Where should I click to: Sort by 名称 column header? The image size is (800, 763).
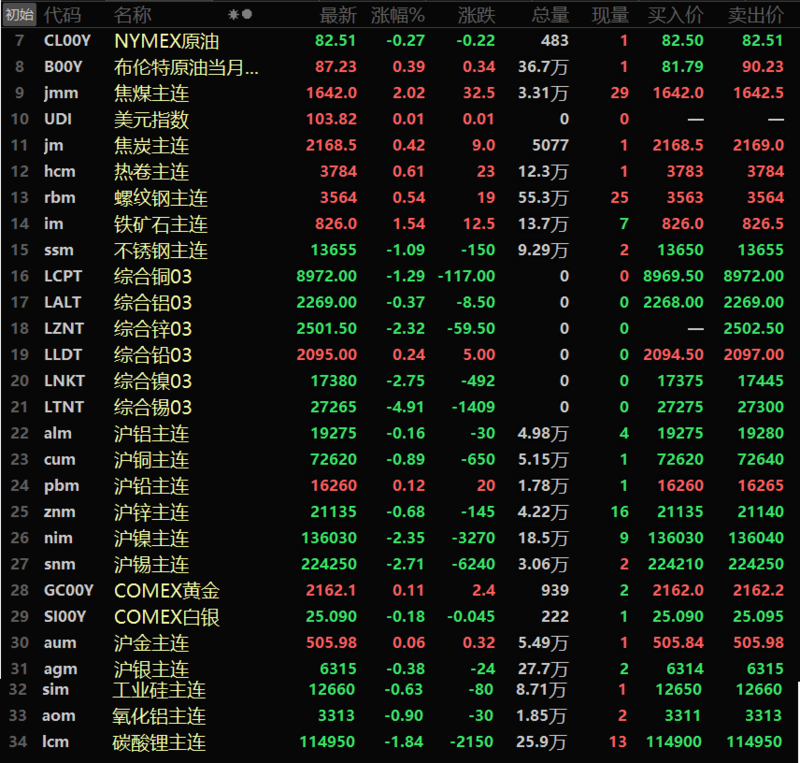pyautogui.click(x=133, y=15)
